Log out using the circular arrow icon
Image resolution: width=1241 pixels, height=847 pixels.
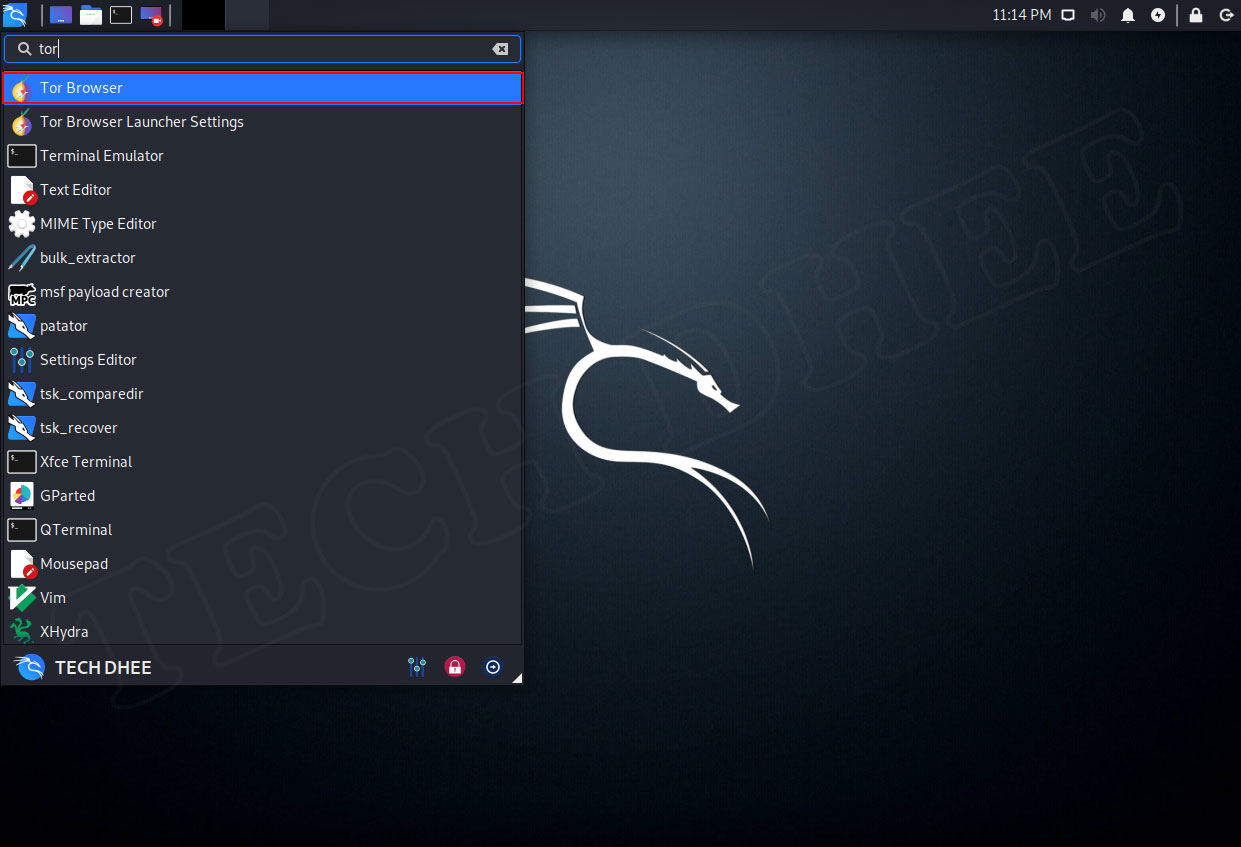pyautogui.click(x=493, y=666)
